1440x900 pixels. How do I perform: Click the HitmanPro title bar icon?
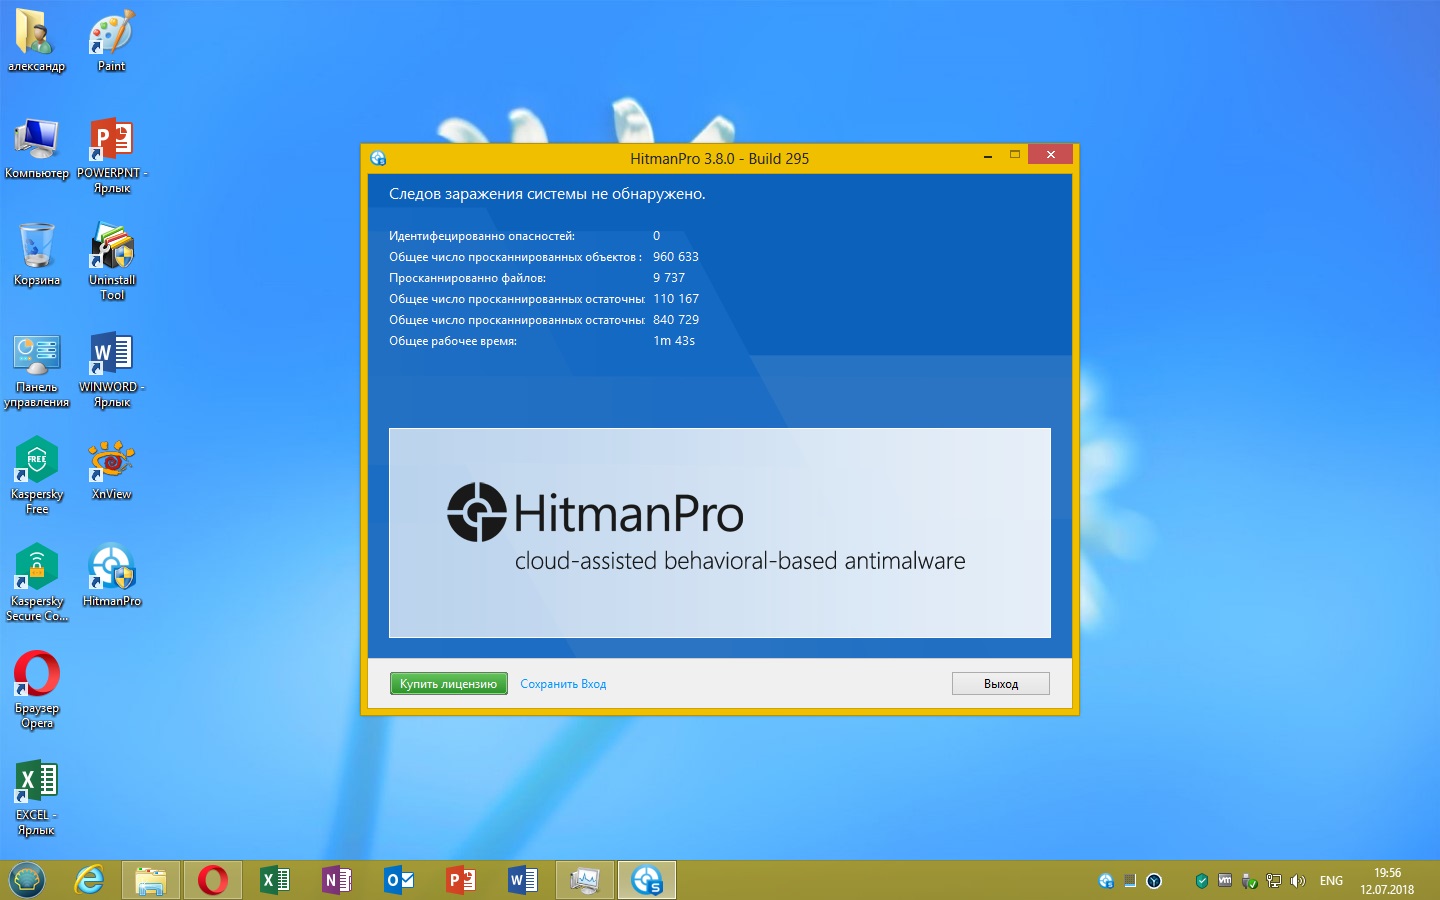click(x=378, y=158)
